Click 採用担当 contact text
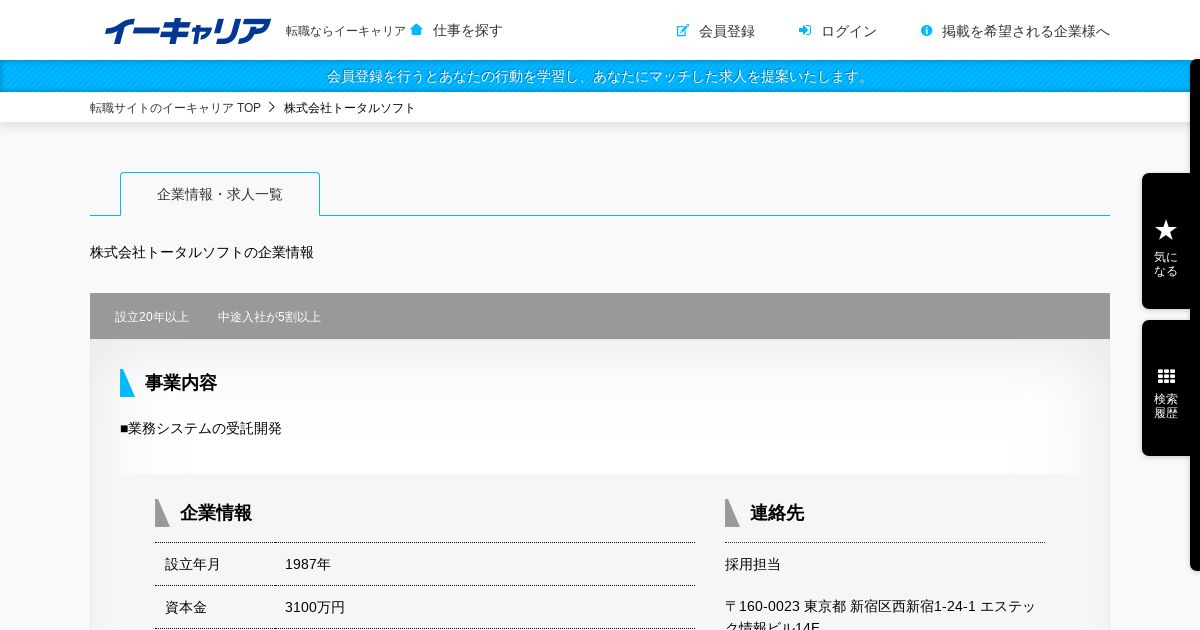 753,564
